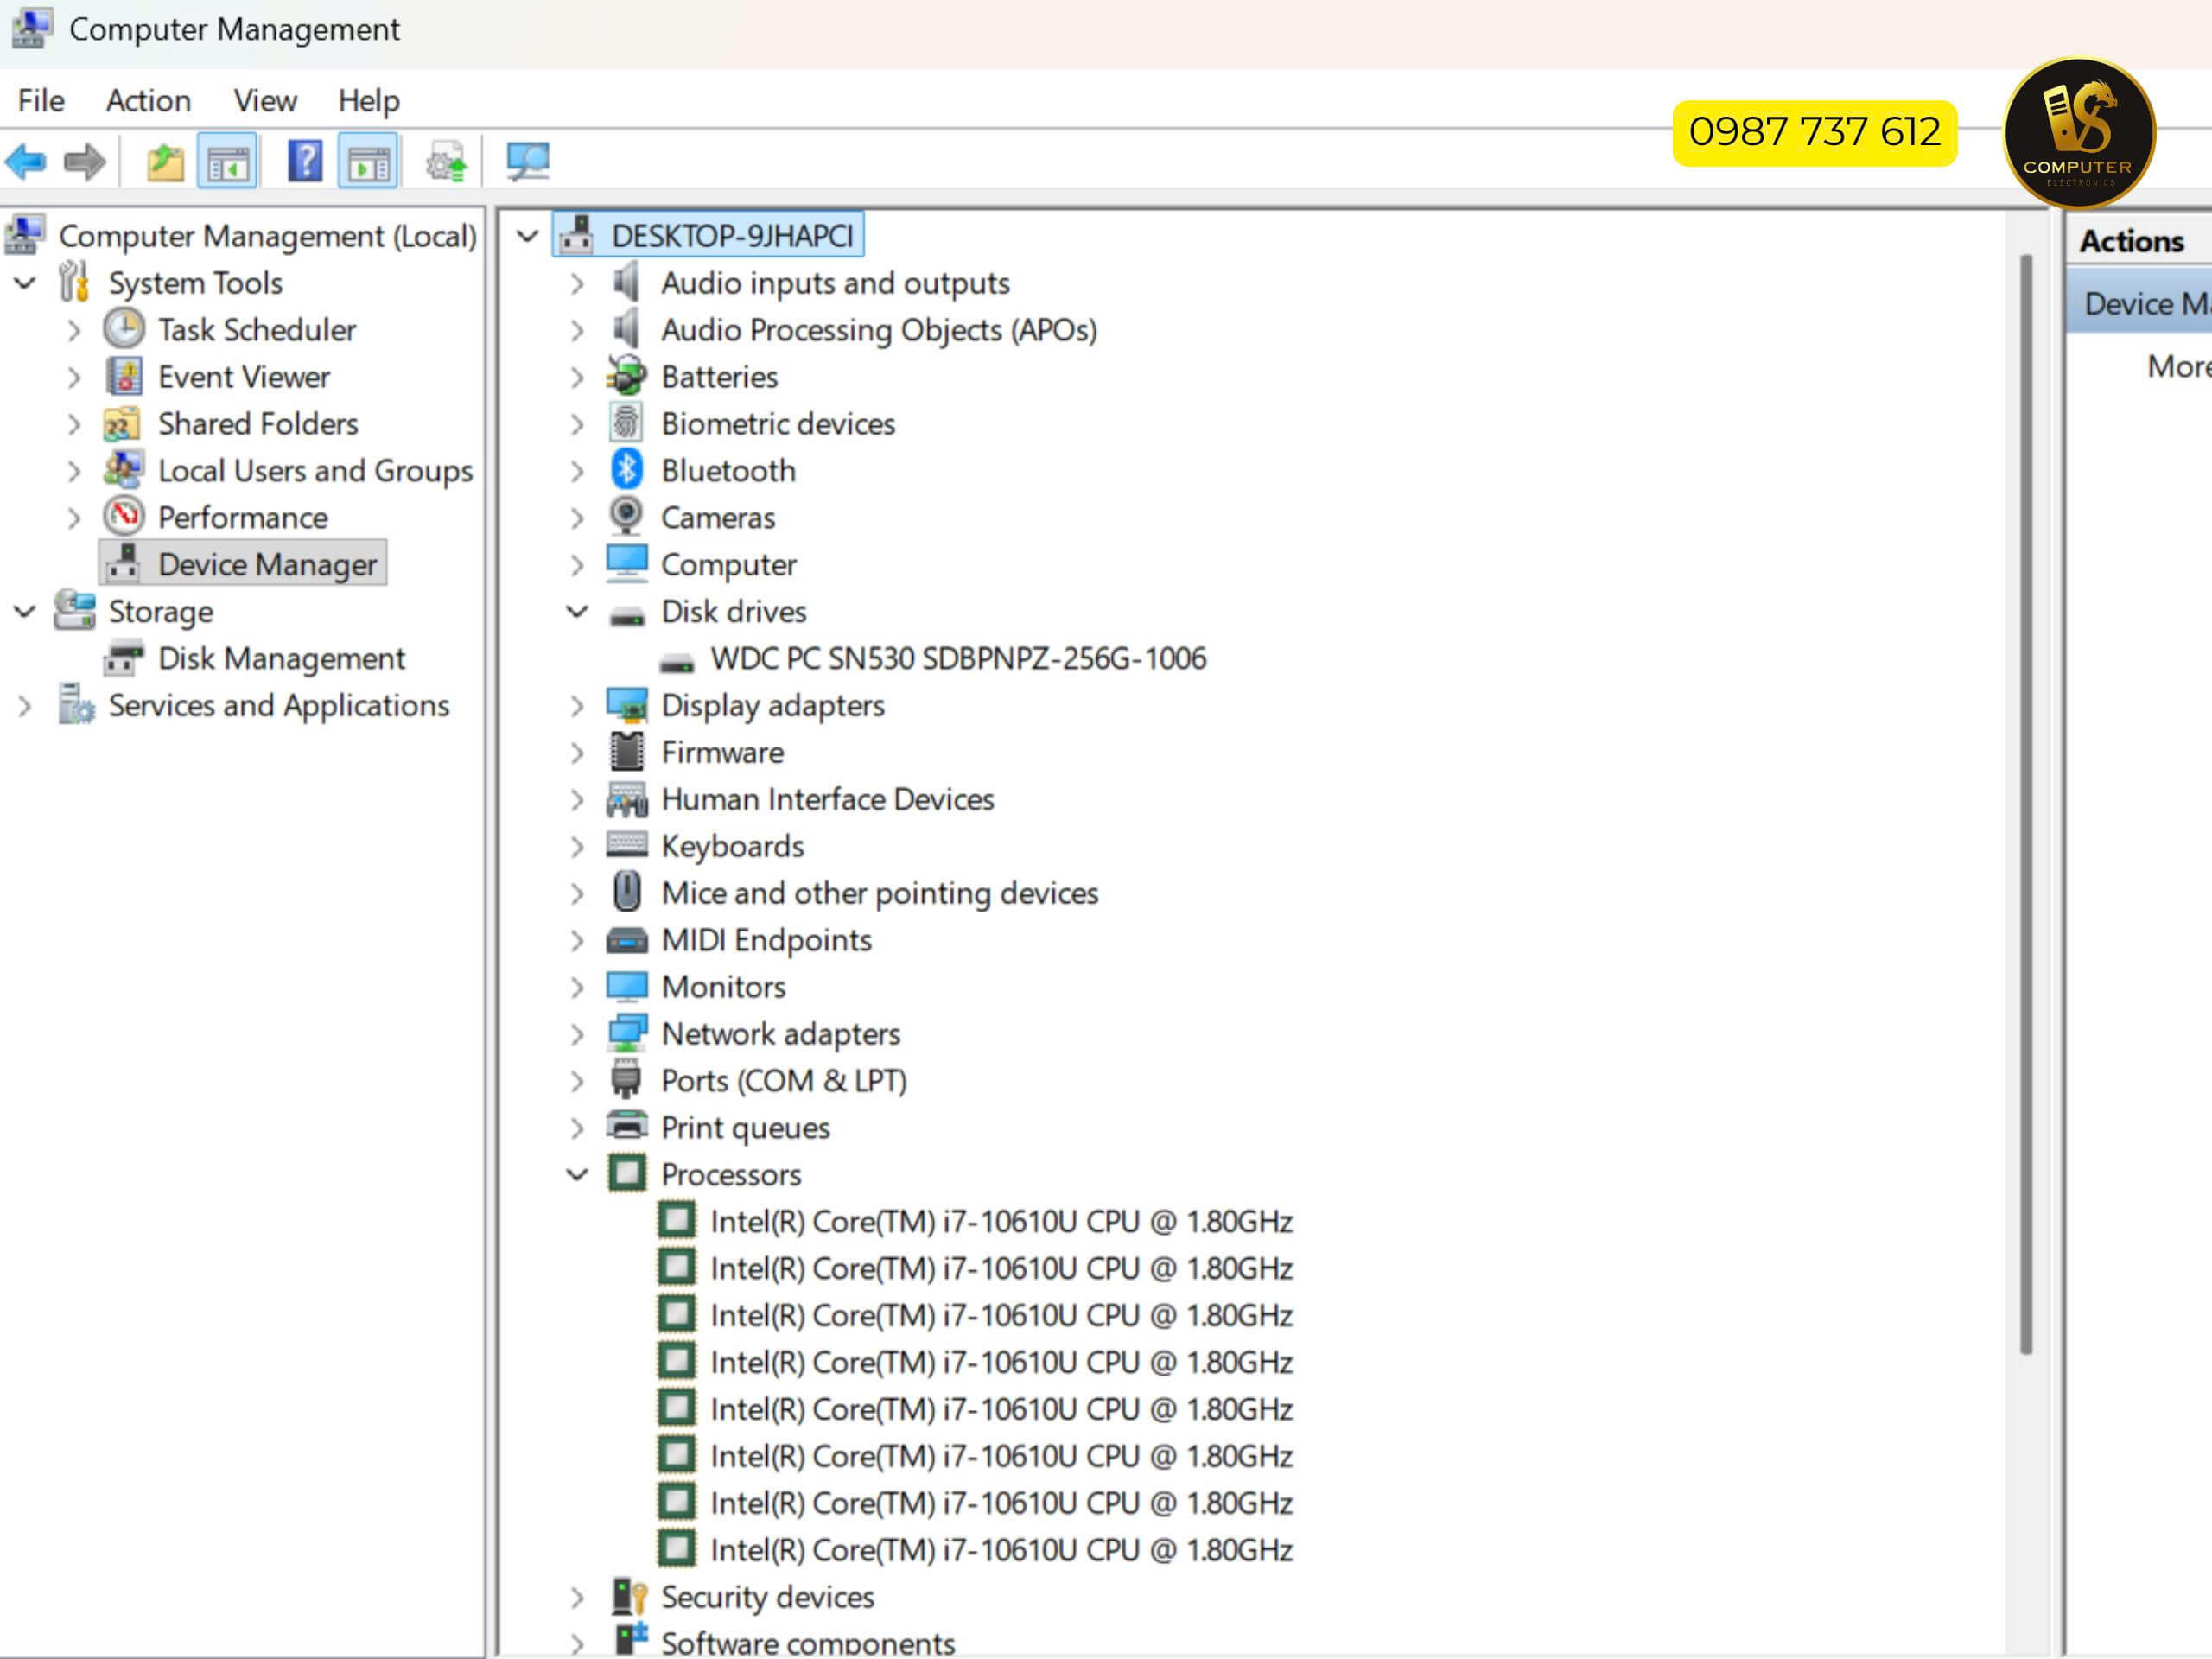Select the first Intel Core i7-10610U processor entry
Image resolution: width=2212 pixels, height=1659 pixels.
coord(1001,1221)
